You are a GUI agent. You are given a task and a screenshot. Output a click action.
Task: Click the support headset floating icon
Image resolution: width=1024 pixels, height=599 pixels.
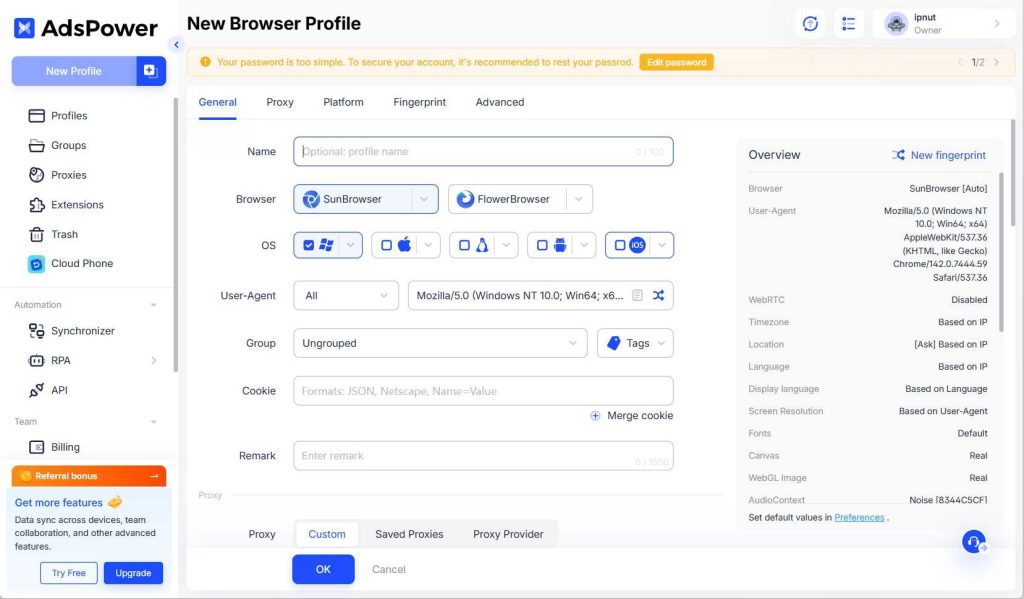[x=973, y=541]
